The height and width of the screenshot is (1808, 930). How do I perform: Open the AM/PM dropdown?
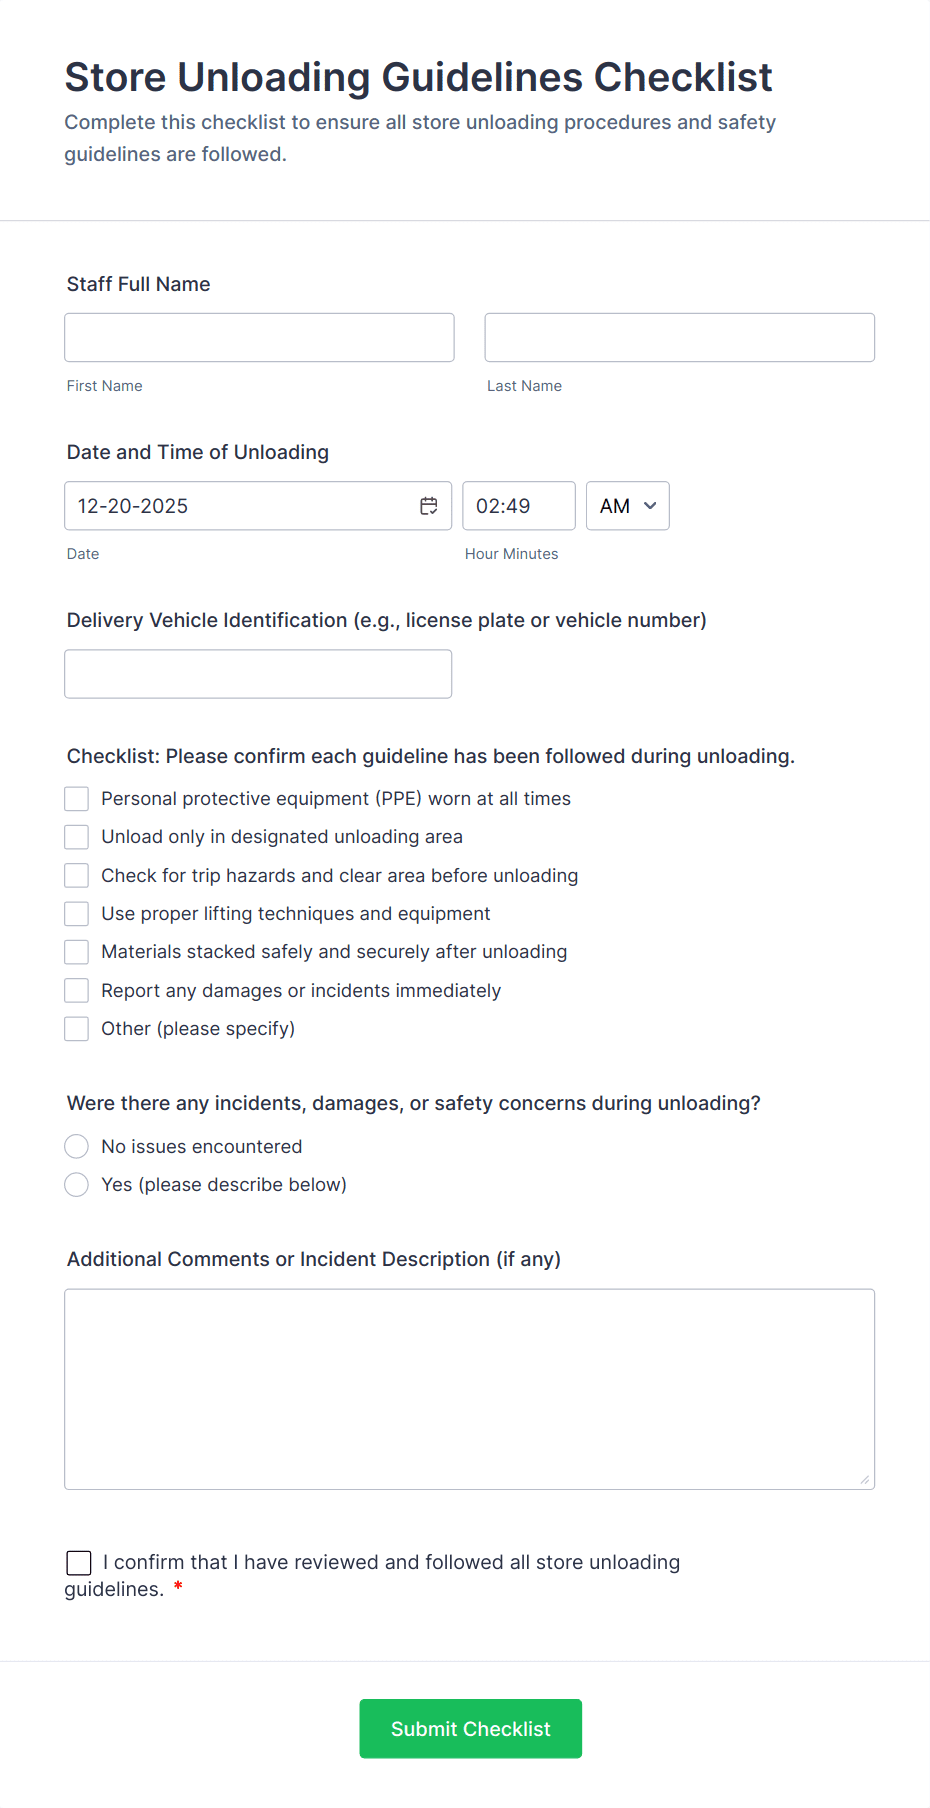[627, 506]
